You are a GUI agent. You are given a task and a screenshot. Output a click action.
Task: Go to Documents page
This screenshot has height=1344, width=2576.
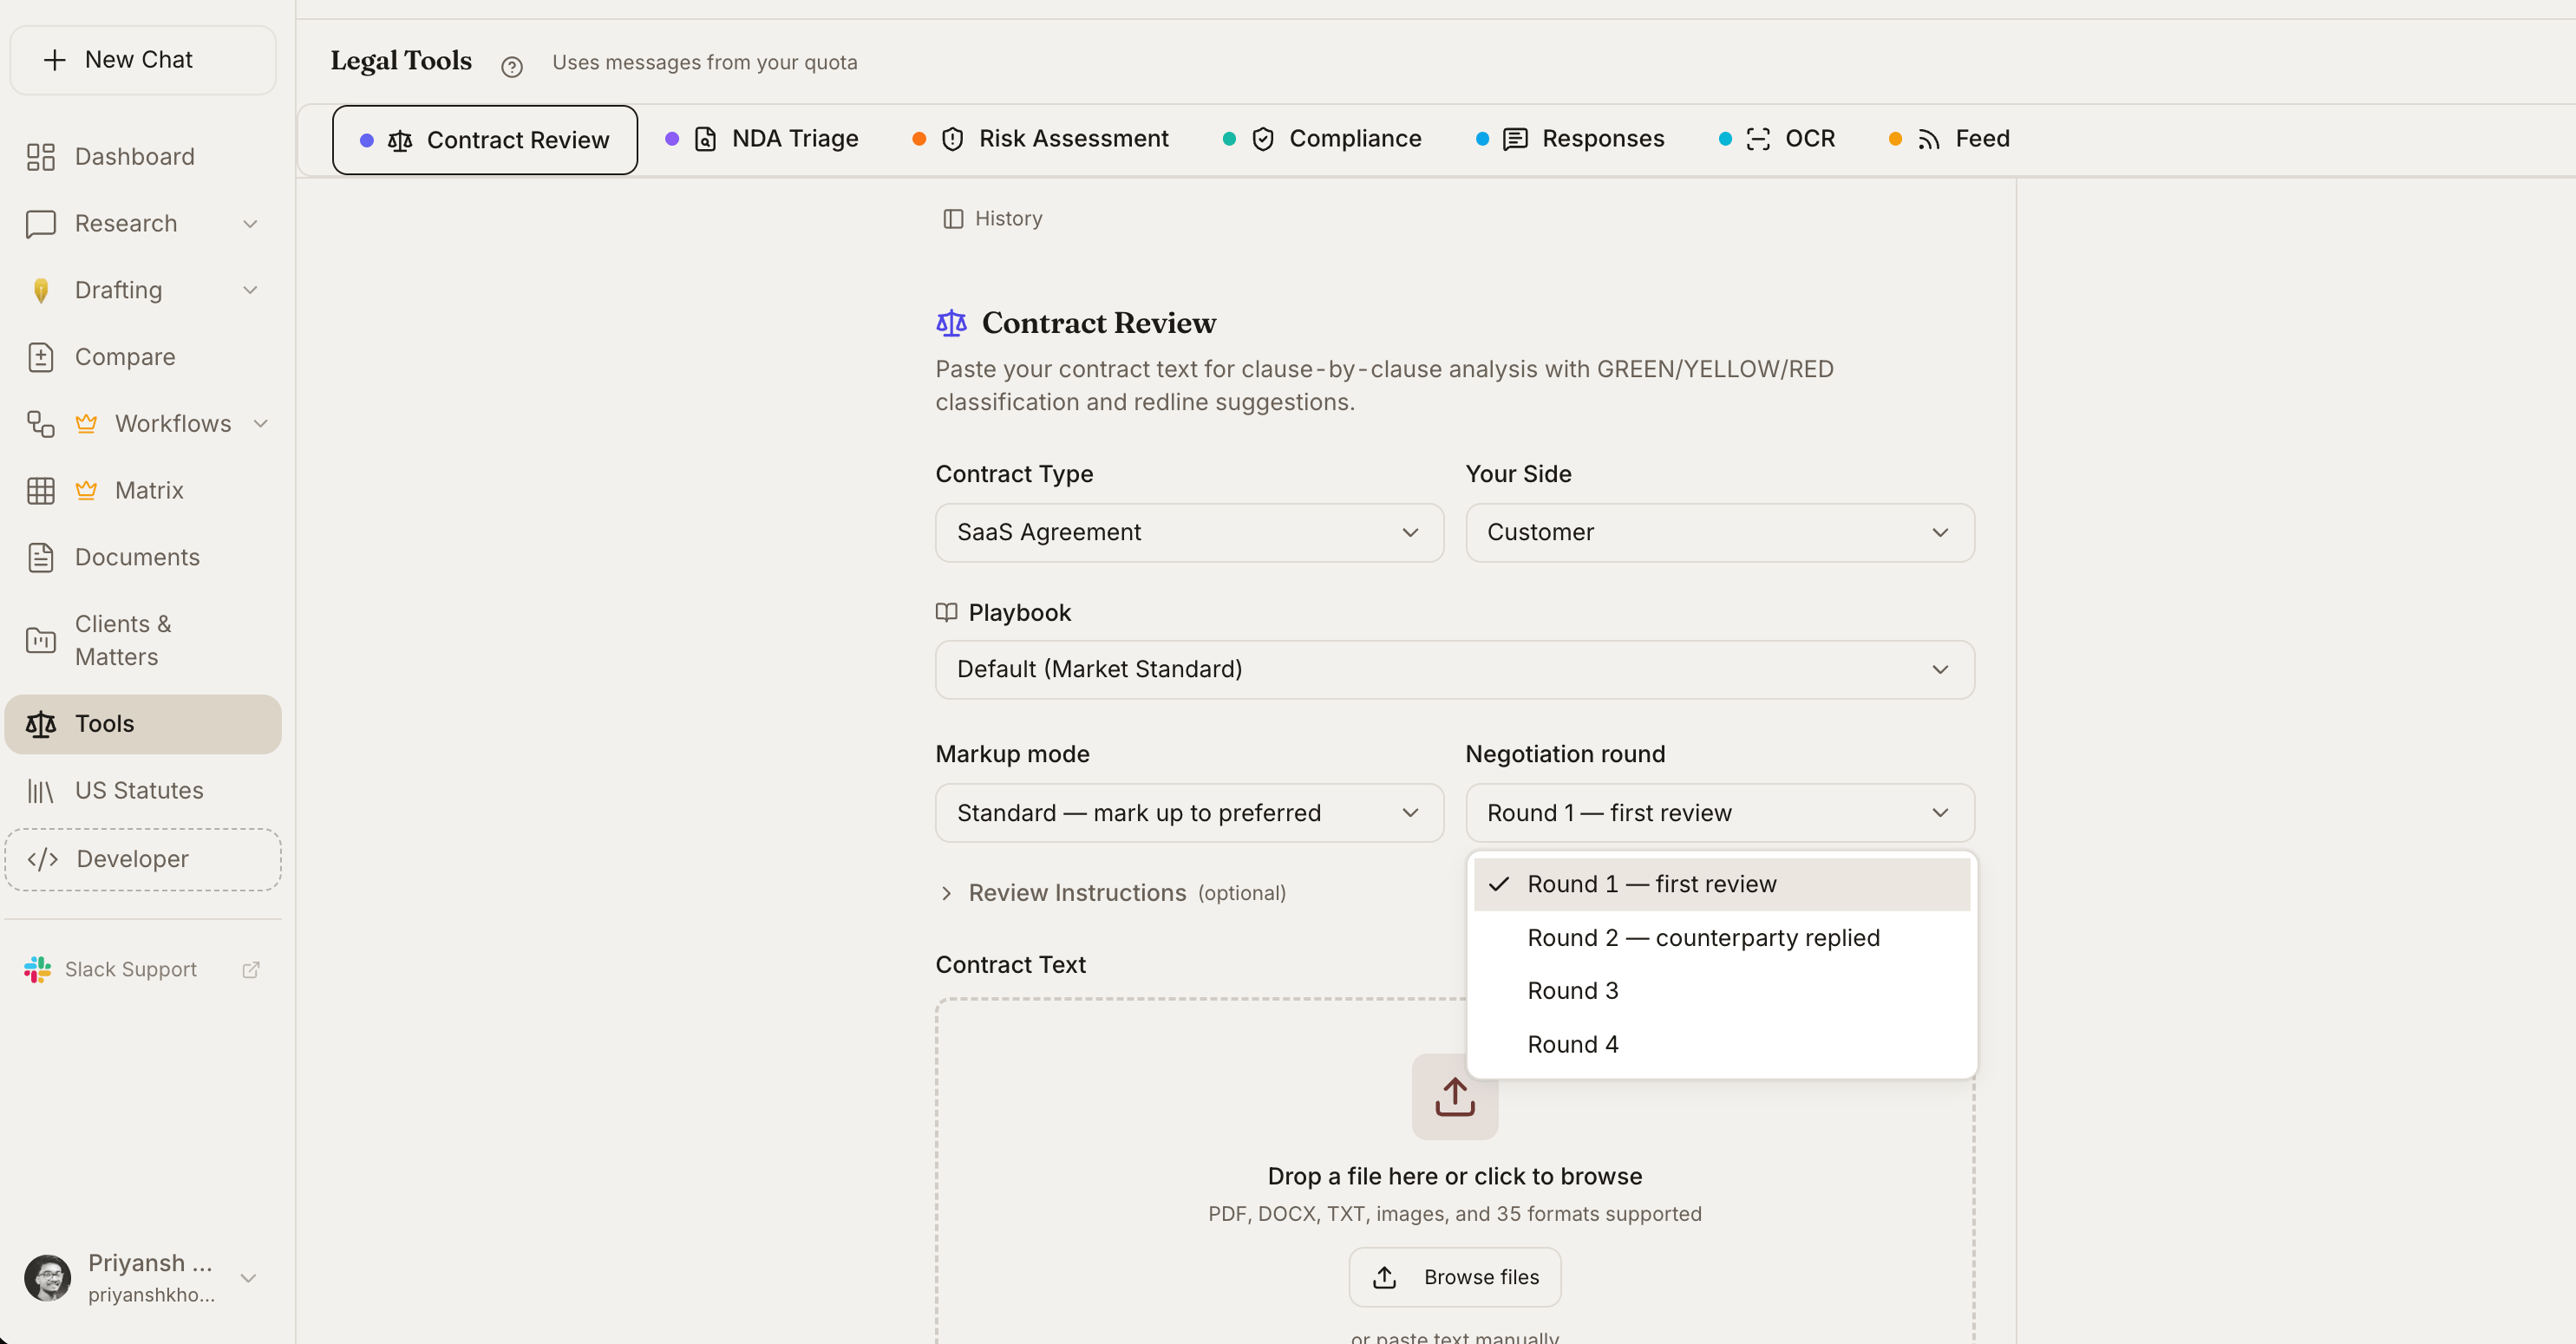(143, 557)
